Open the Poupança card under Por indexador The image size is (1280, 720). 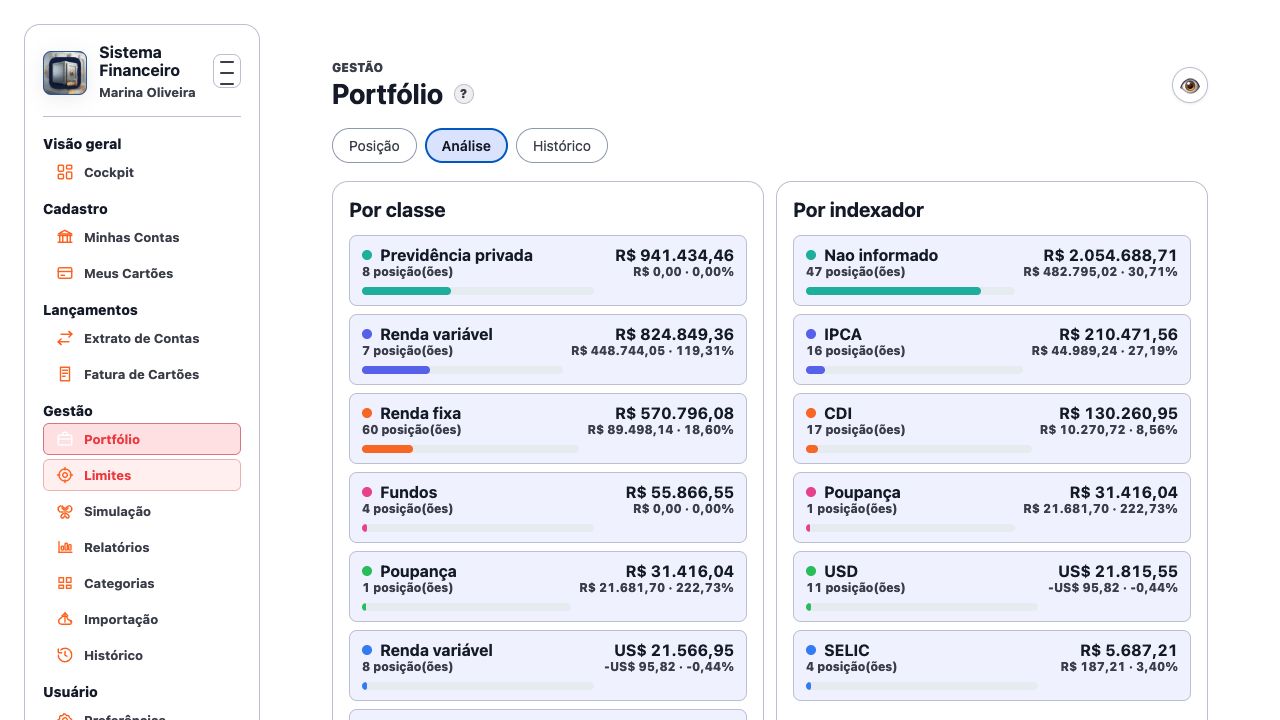(x=992, y=507)
